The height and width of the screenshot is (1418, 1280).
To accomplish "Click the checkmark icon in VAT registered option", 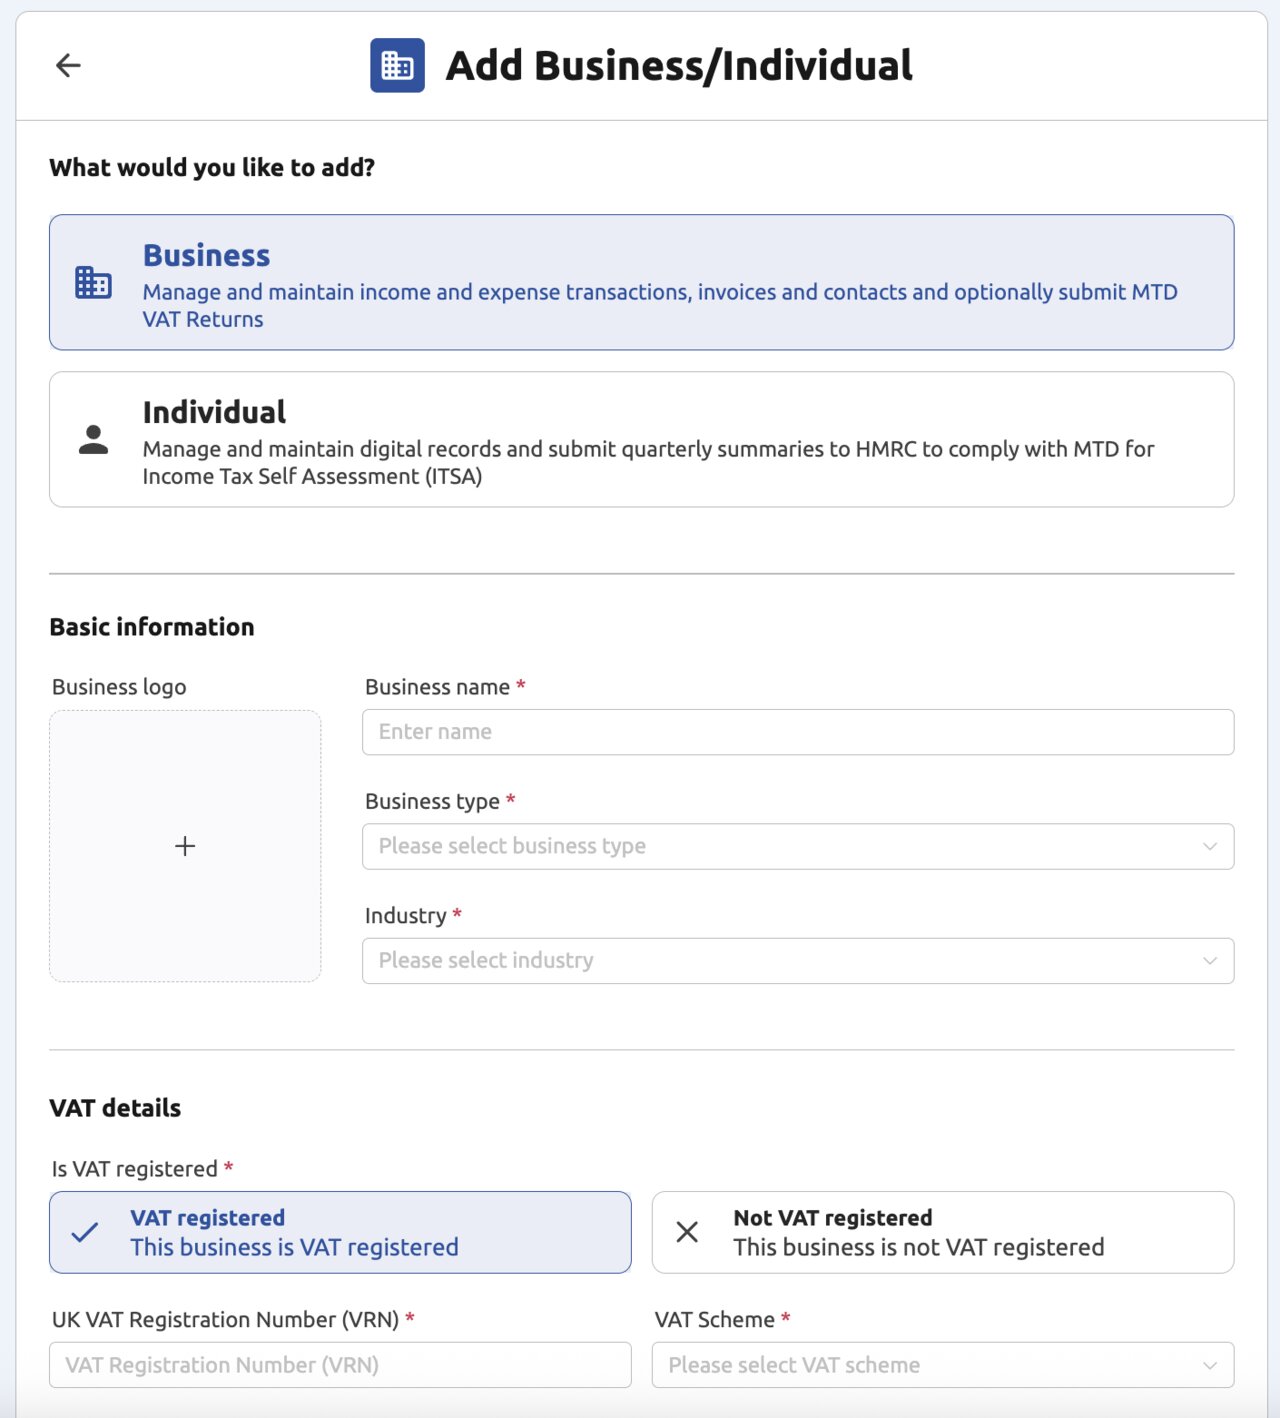I will pos(84,1233).
